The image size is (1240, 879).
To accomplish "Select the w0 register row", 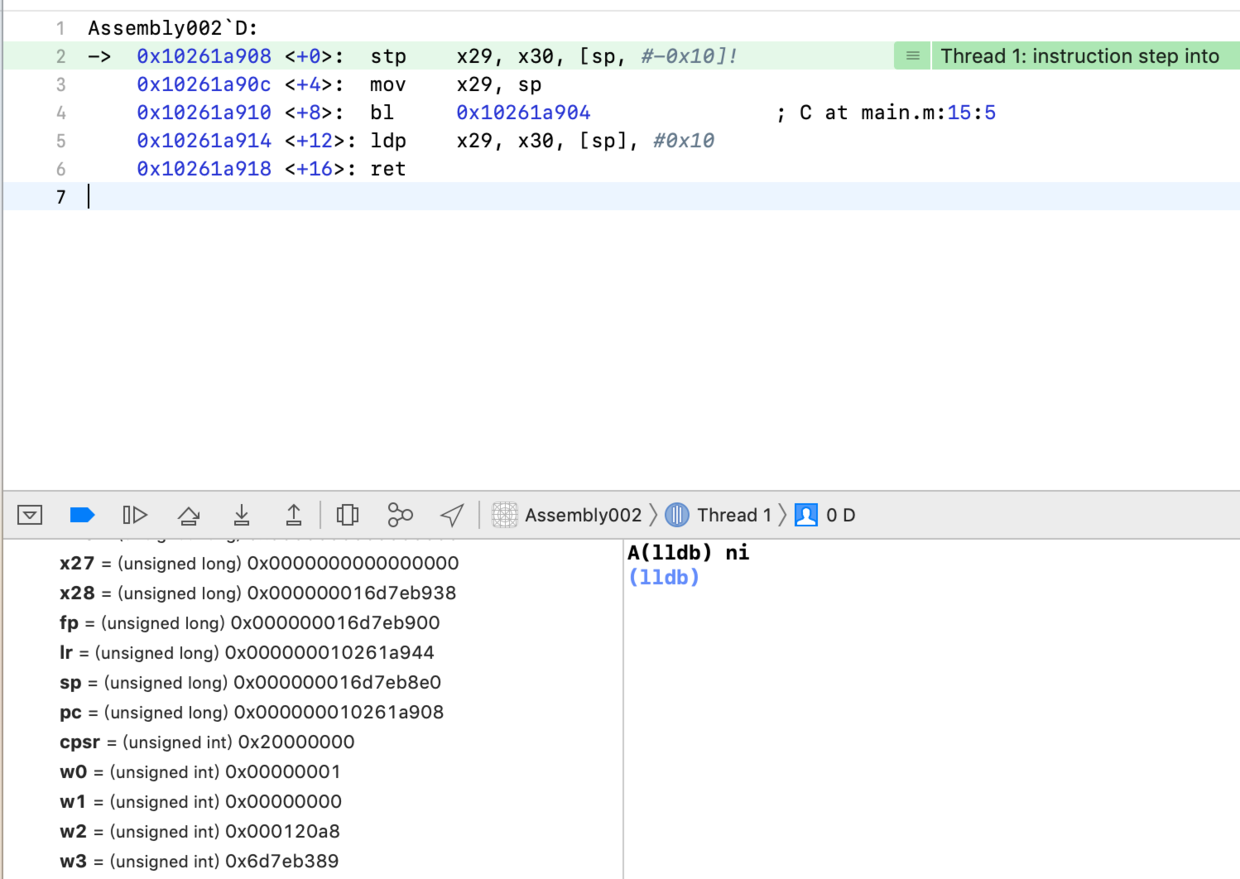I will (x=200, y=772).
